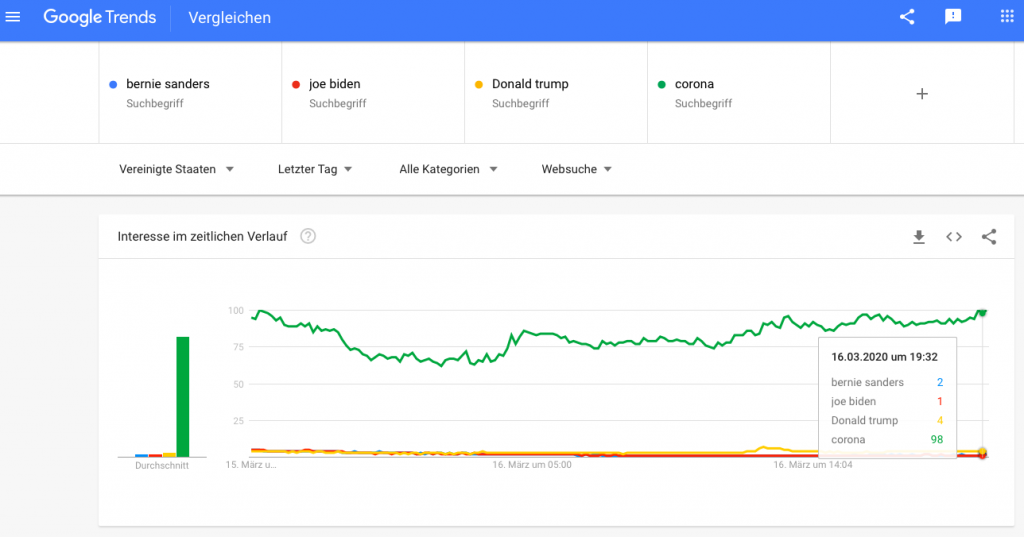
Task: Open the Google apps grid
Action: (1007, 17)
